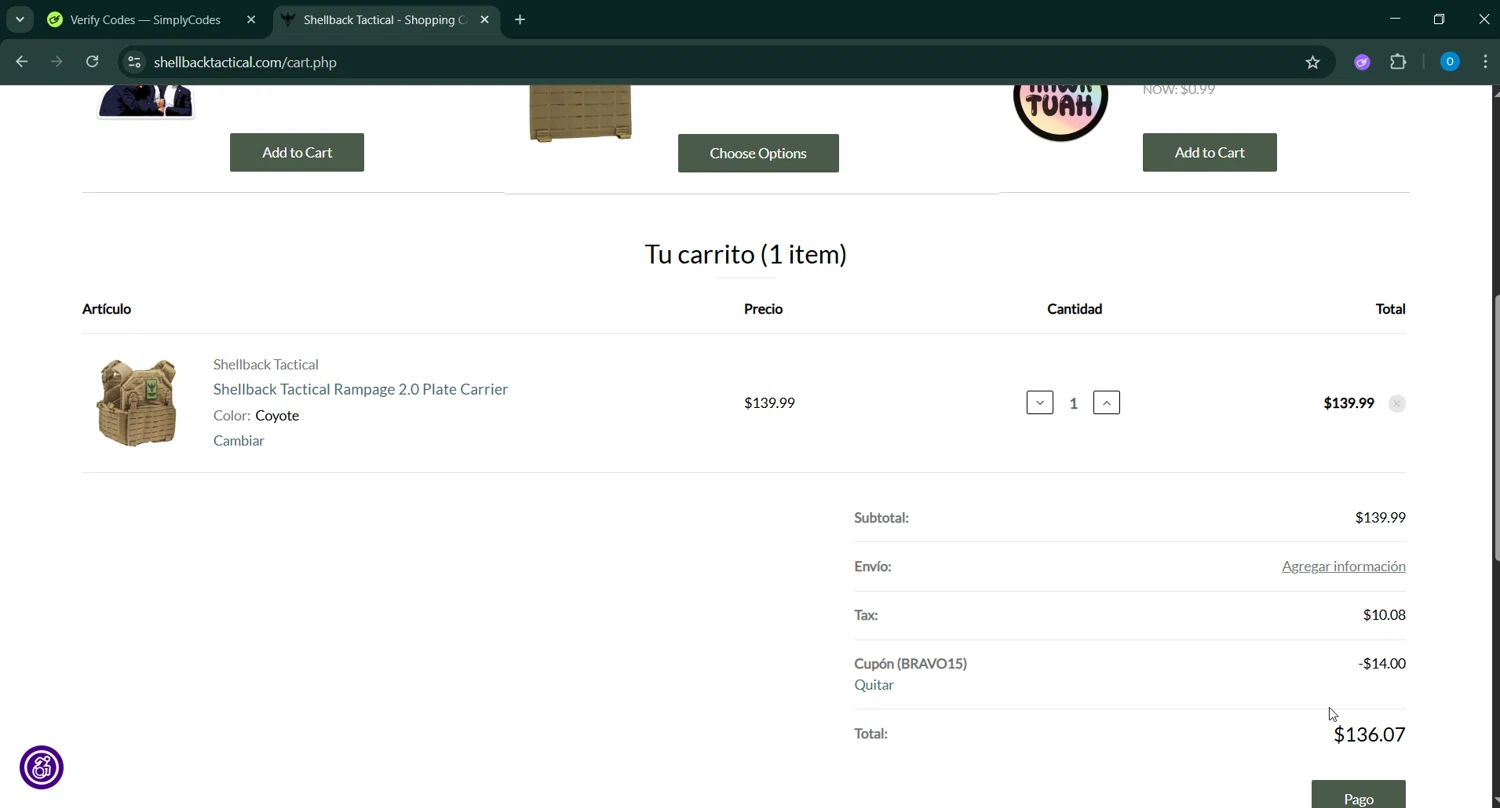Click the address bar URL
The image size is (1500, 808).
[x=245, y=62]
